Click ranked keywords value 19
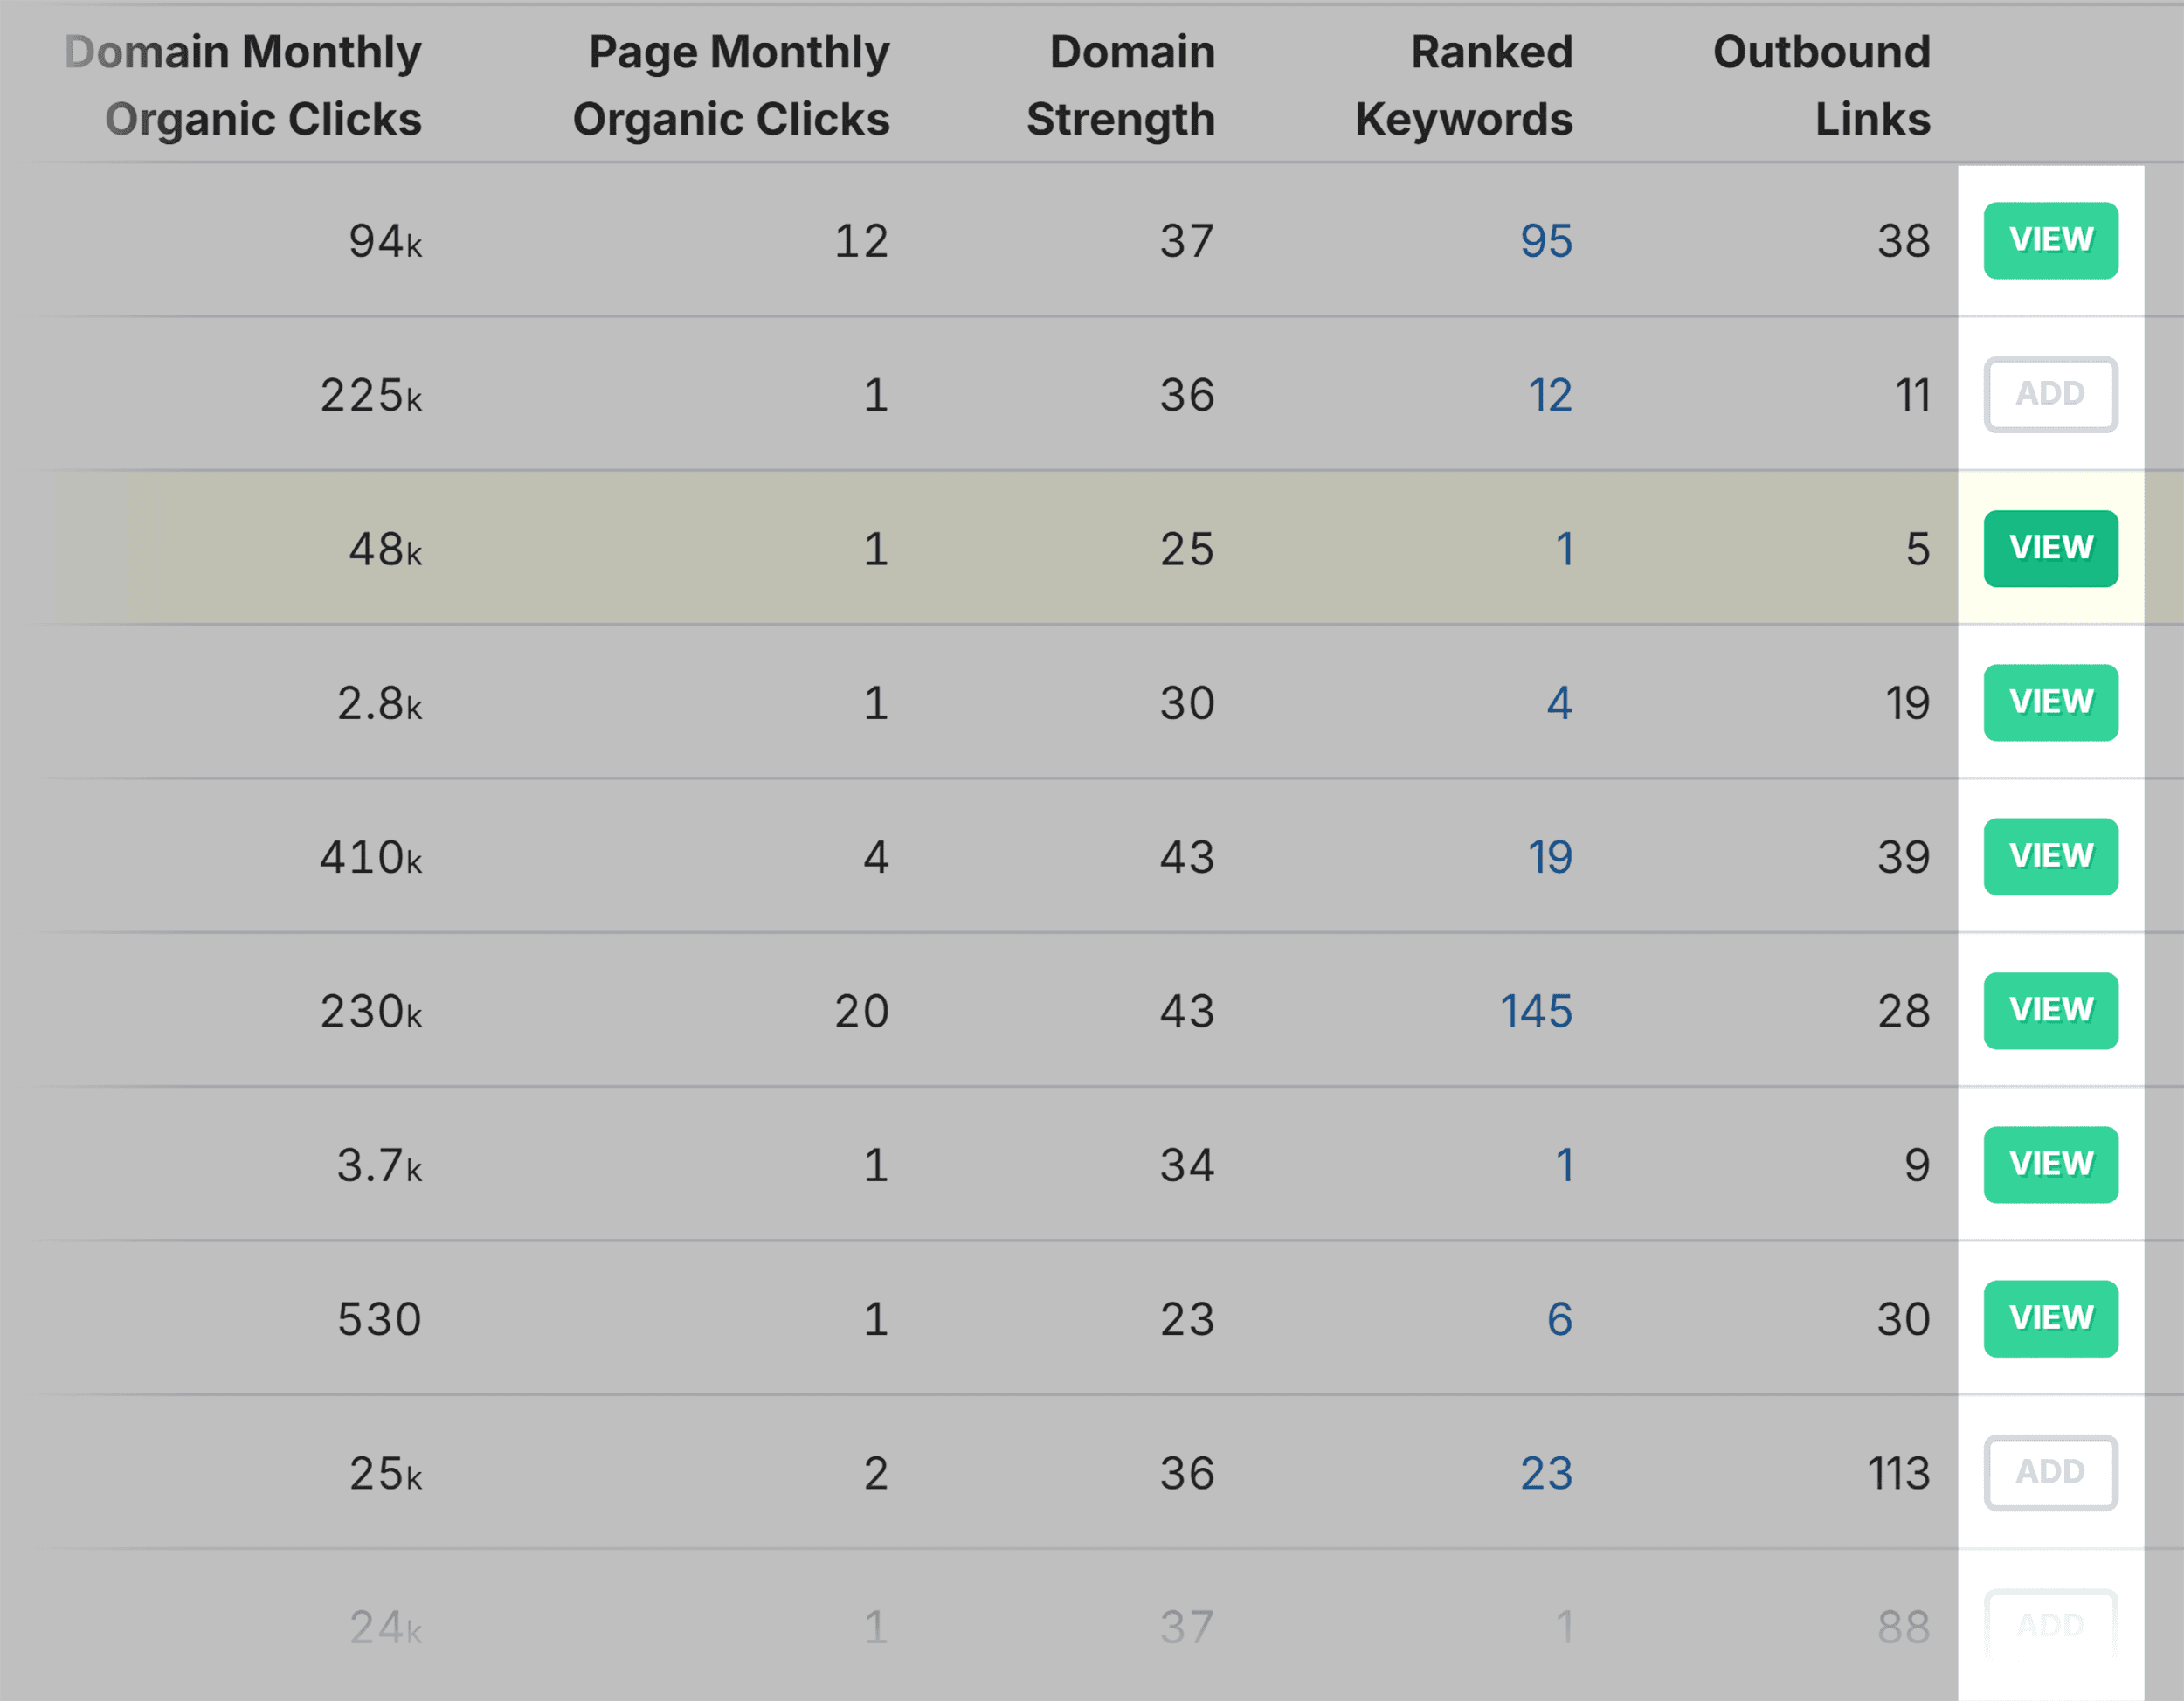Image resolution: width=2184 pixels, height=1701 pixels. [1550, 857]
